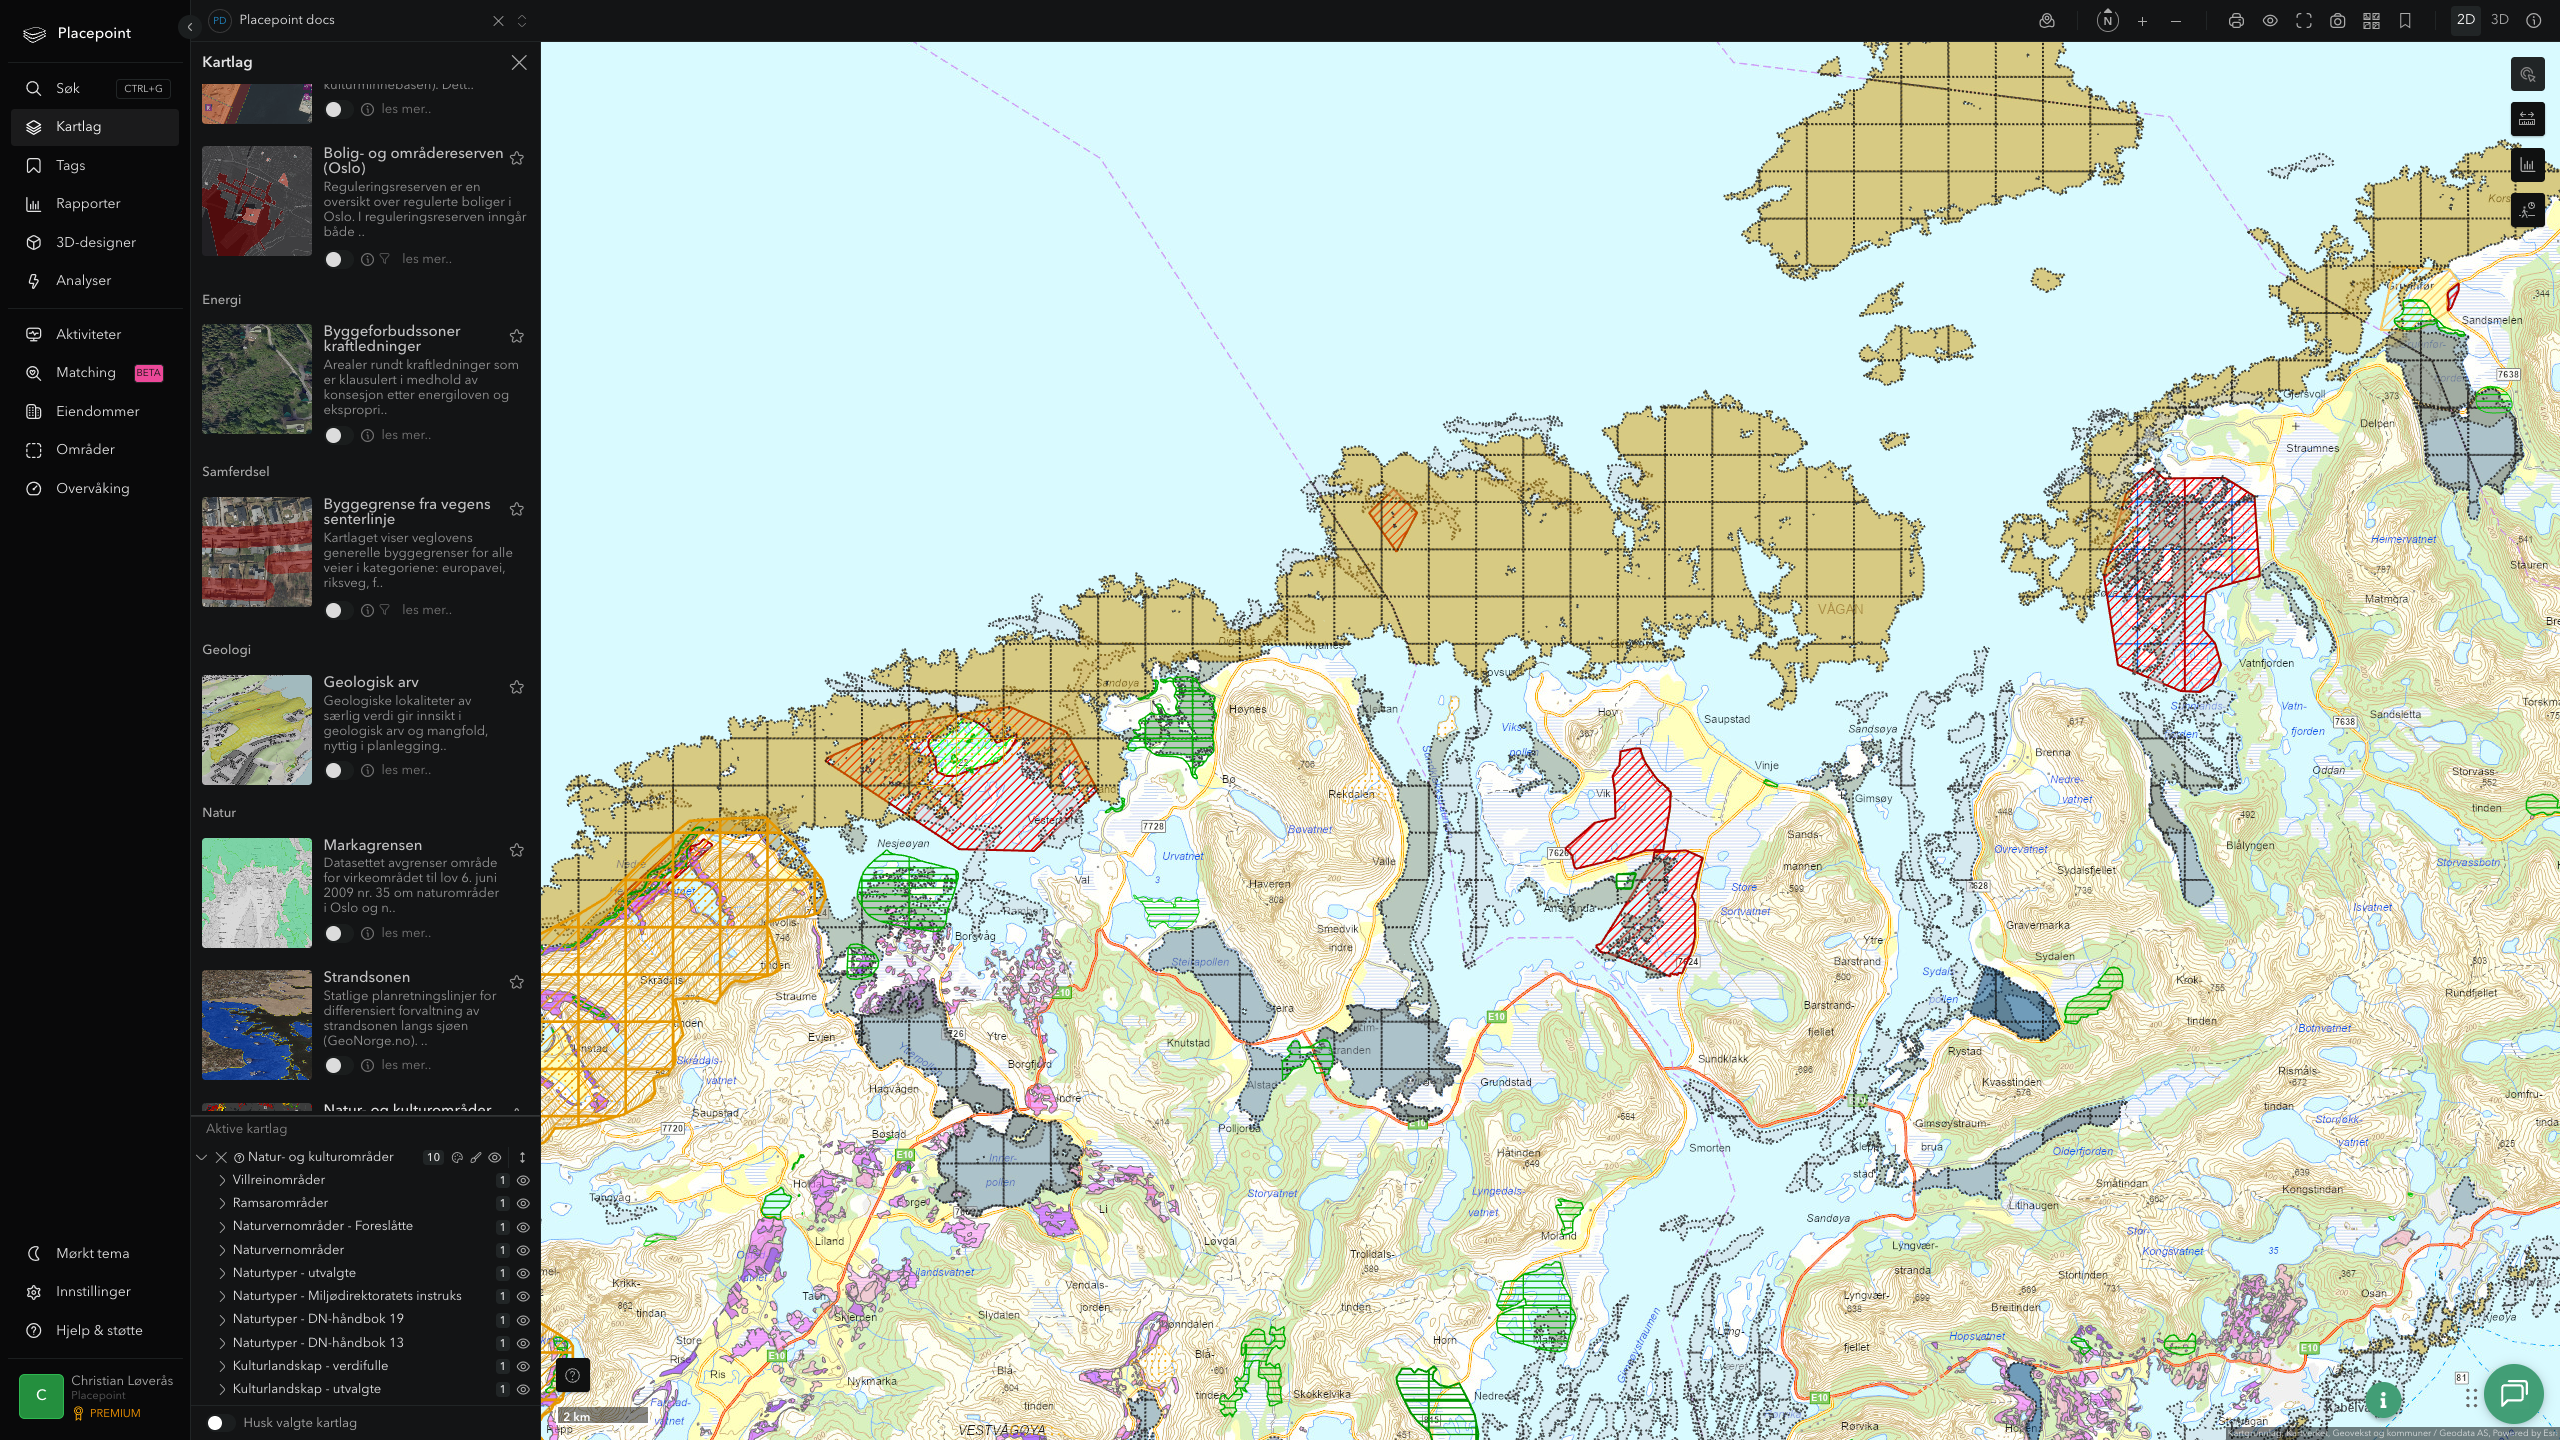Viewport: 2560px width, 1440px height.
Task: Expand the Naturtyper - DN-håndbok 19 sublayer
Action: (x=222, y=1320)
